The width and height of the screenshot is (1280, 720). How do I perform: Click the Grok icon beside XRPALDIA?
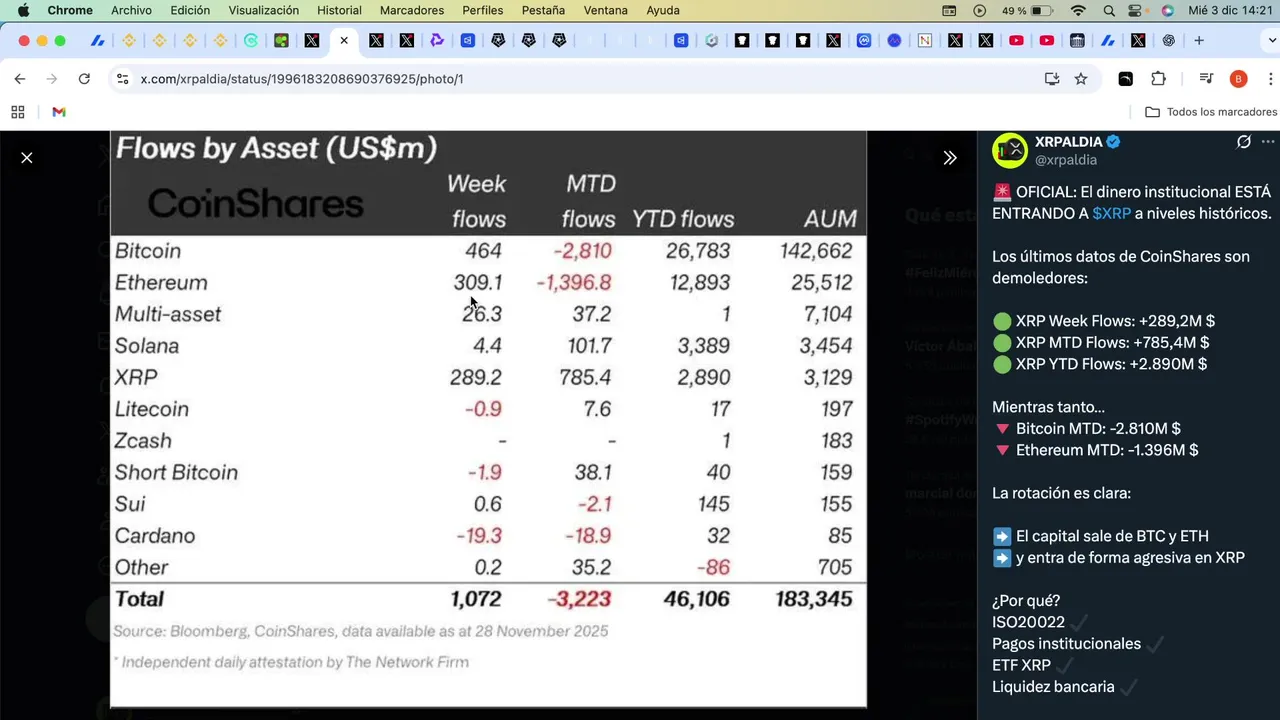coord(1243,142)
